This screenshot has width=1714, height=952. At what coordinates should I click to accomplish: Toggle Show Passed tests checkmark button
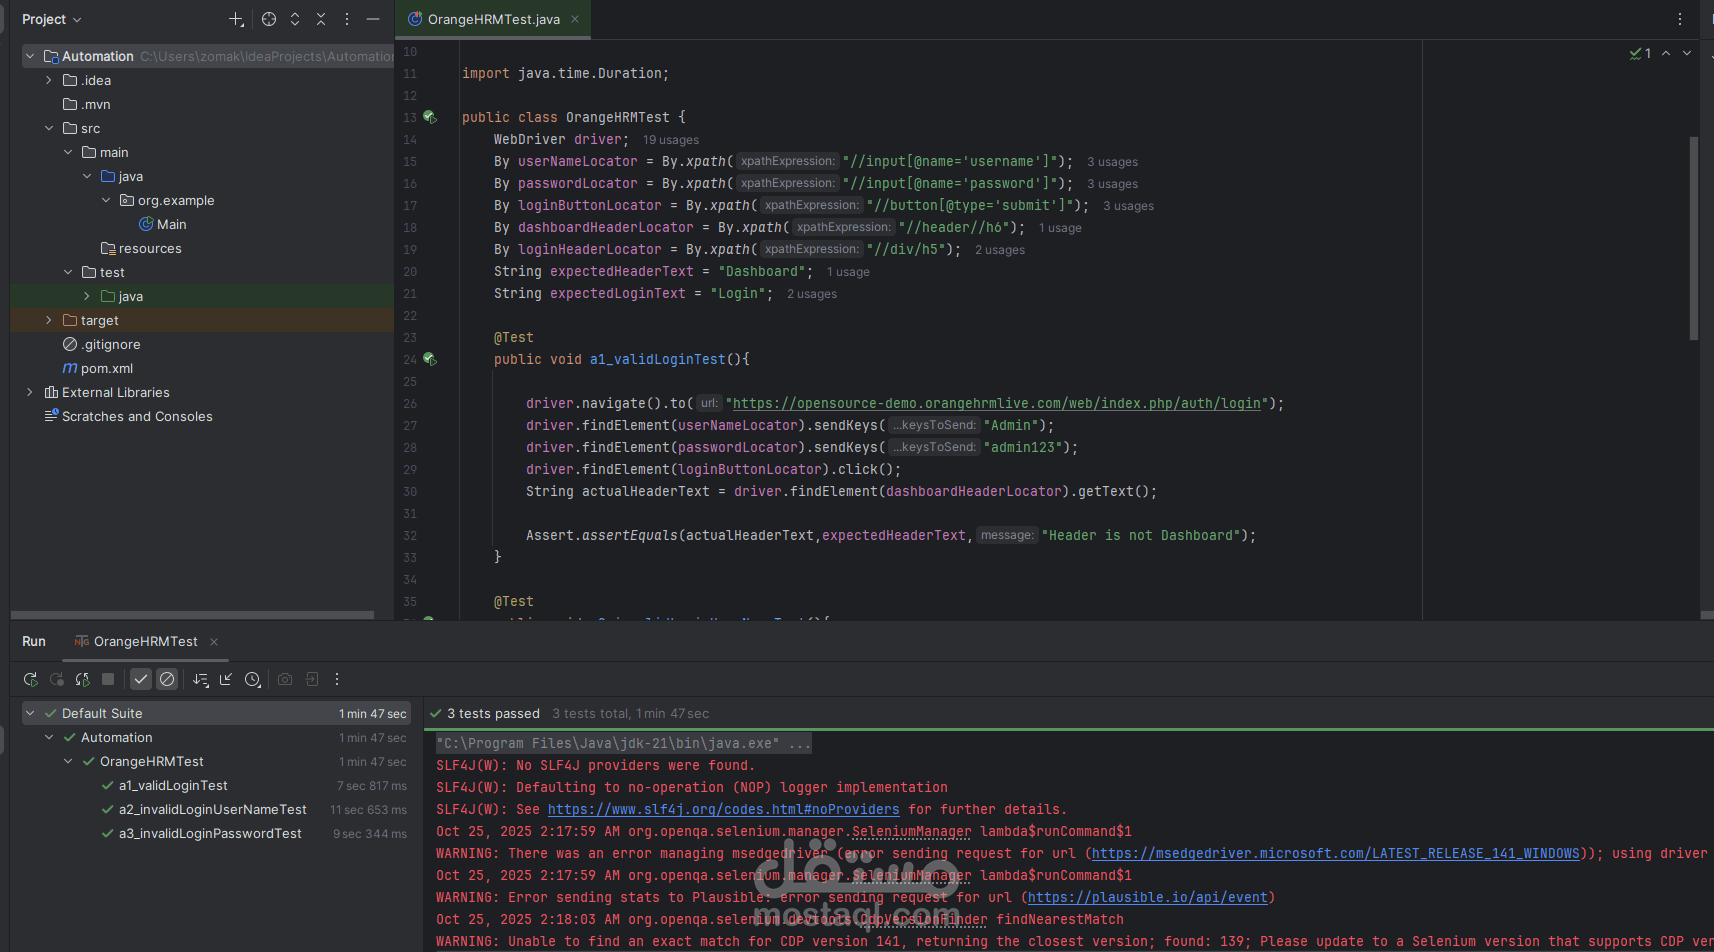point(141,679)
